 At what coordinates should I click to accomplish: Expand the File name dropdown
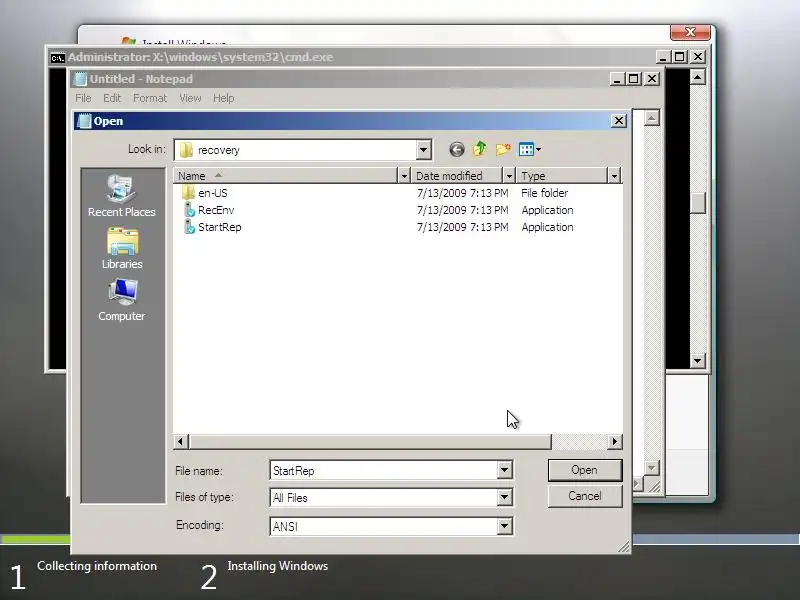click(x=504, y=470)
